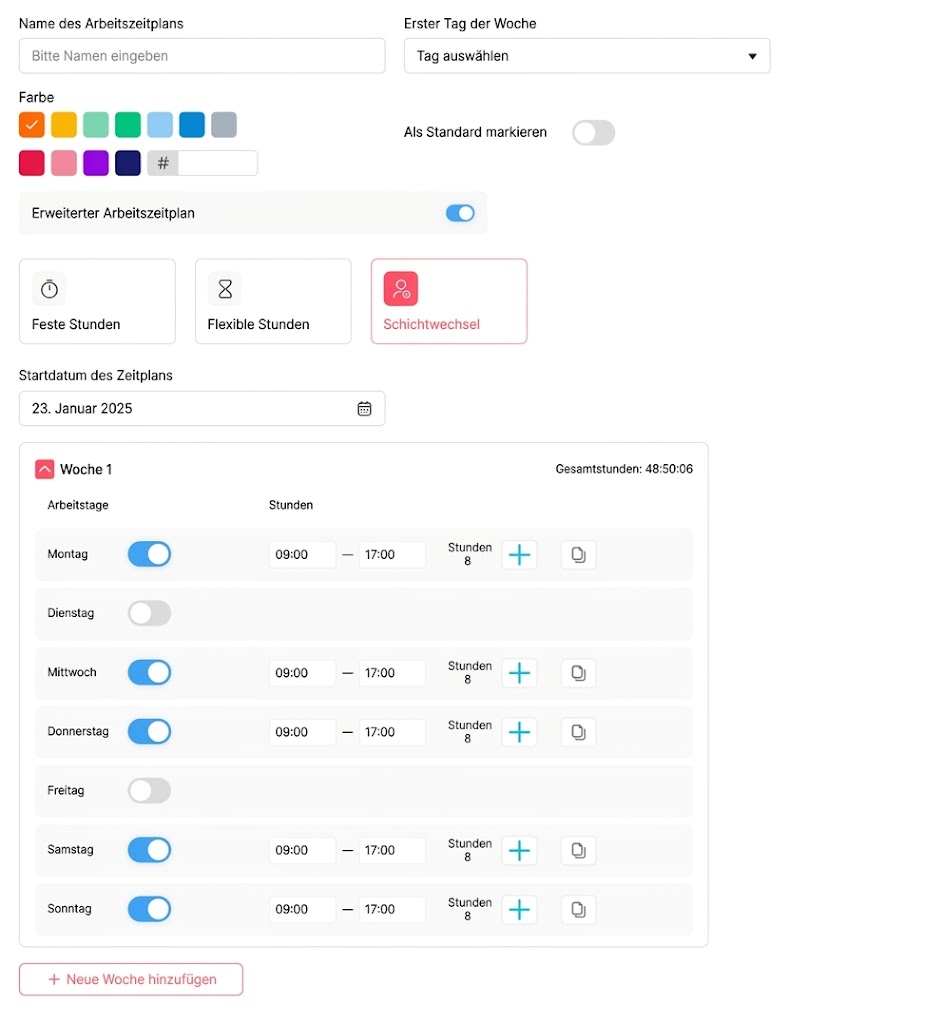Pick the light mint green swatch

(x=96, y=125)
